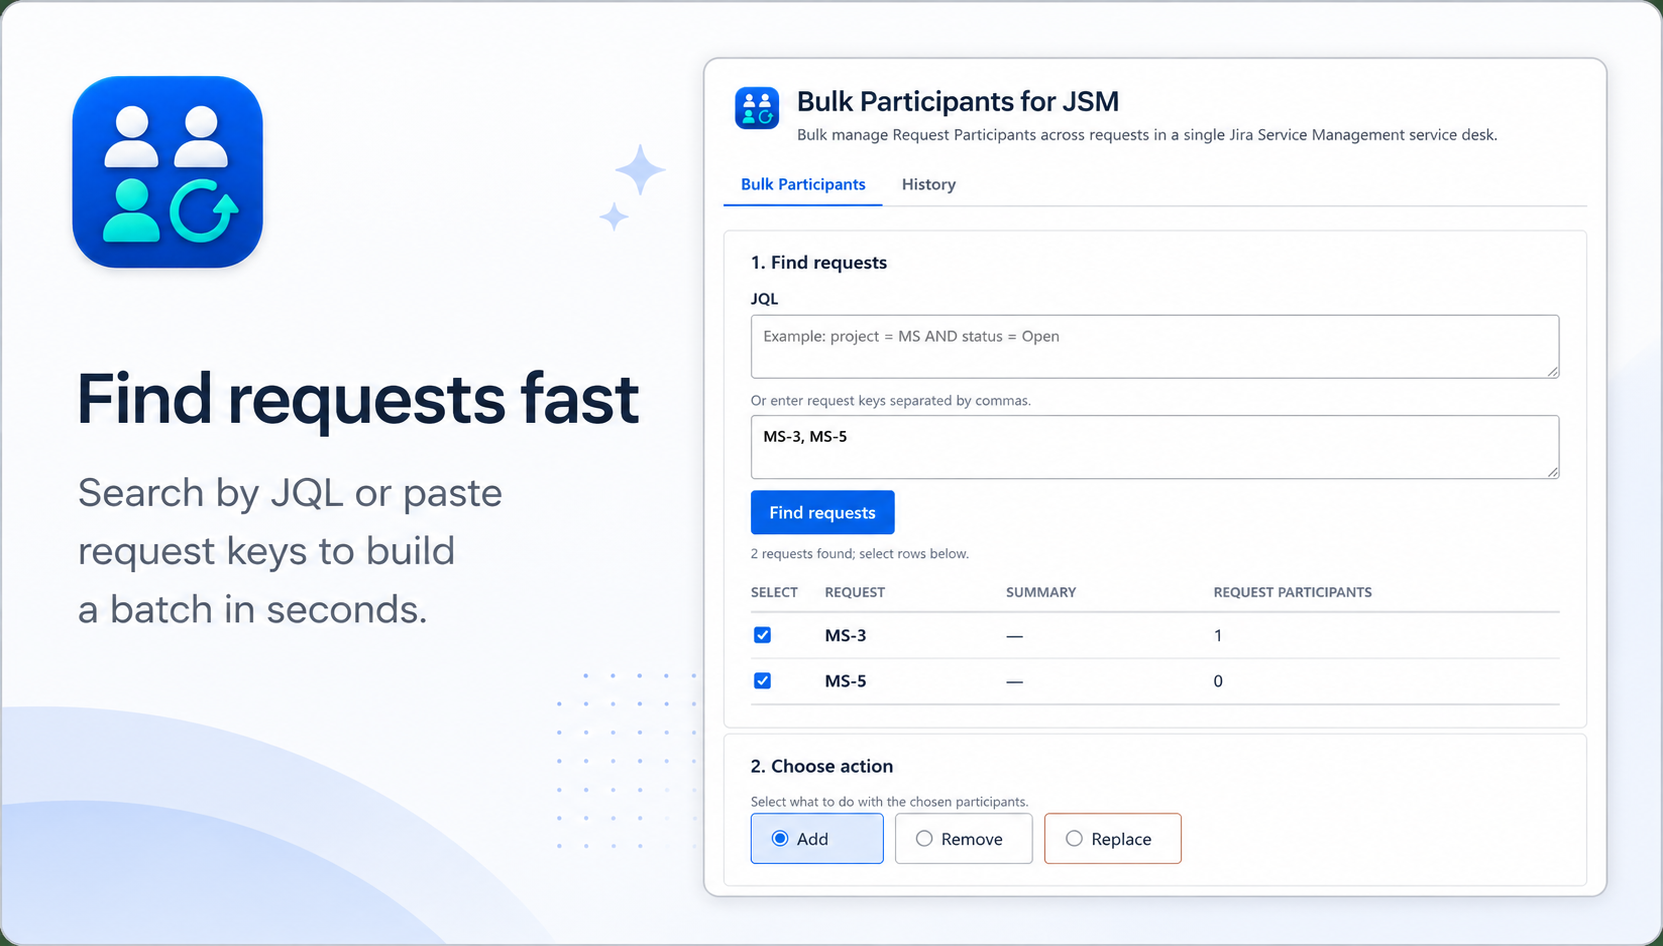Click the summary dash in MS-5 row
The height and width of the screenshot is (946, 1663).
[x=1014, y=682]
